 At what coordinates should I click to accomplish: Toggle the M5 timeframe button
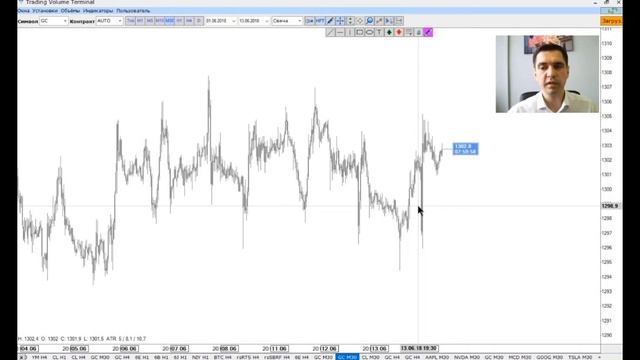(150, 20)
